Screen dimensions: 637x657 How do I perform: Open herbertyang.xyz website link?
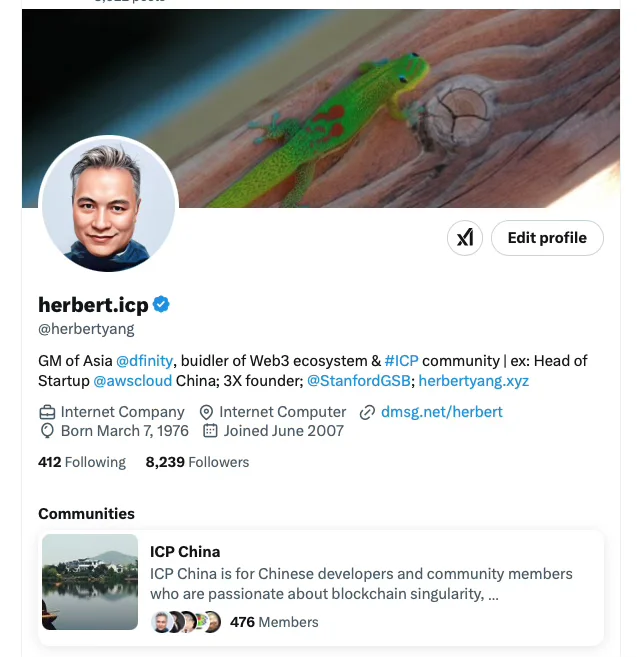click(474, 381)
